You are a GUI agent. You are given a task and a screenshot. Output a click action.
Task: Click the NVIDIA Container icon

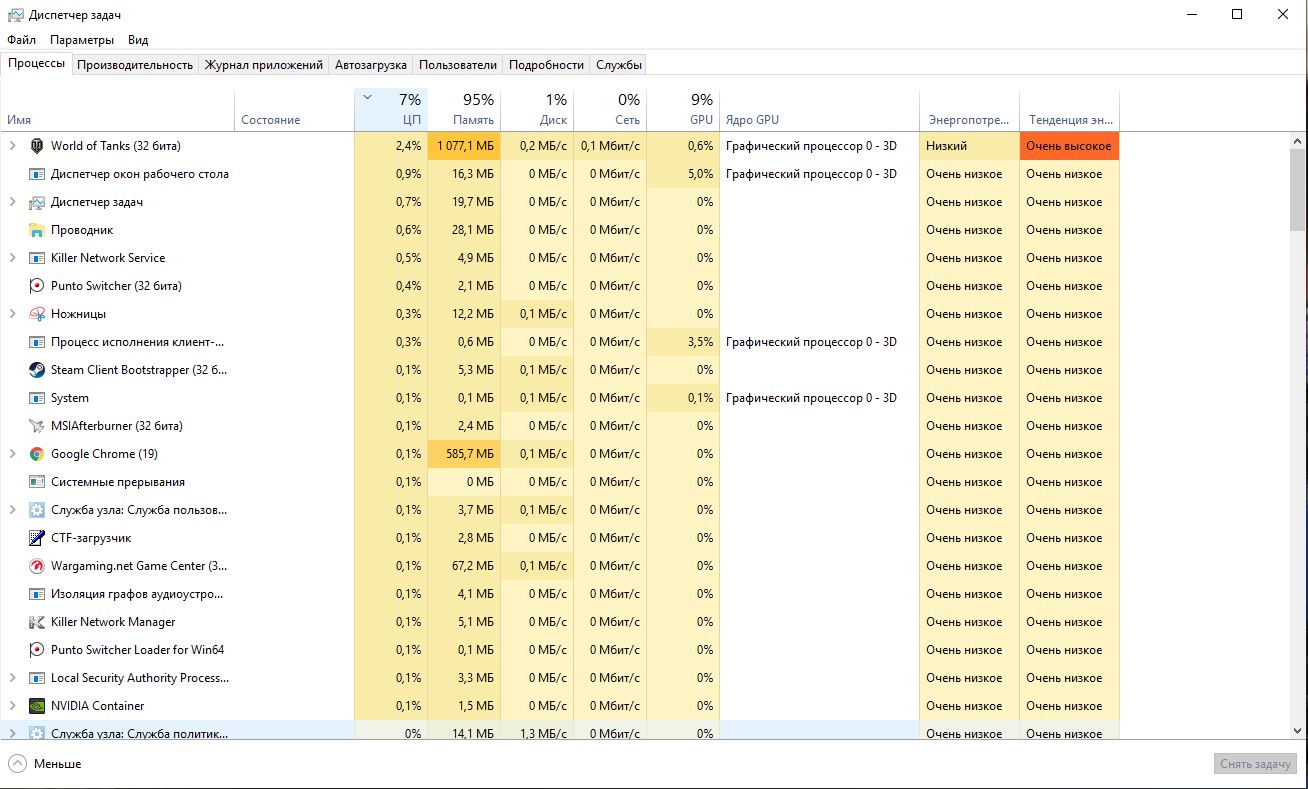pyautogui.click(x=37, y=706)
